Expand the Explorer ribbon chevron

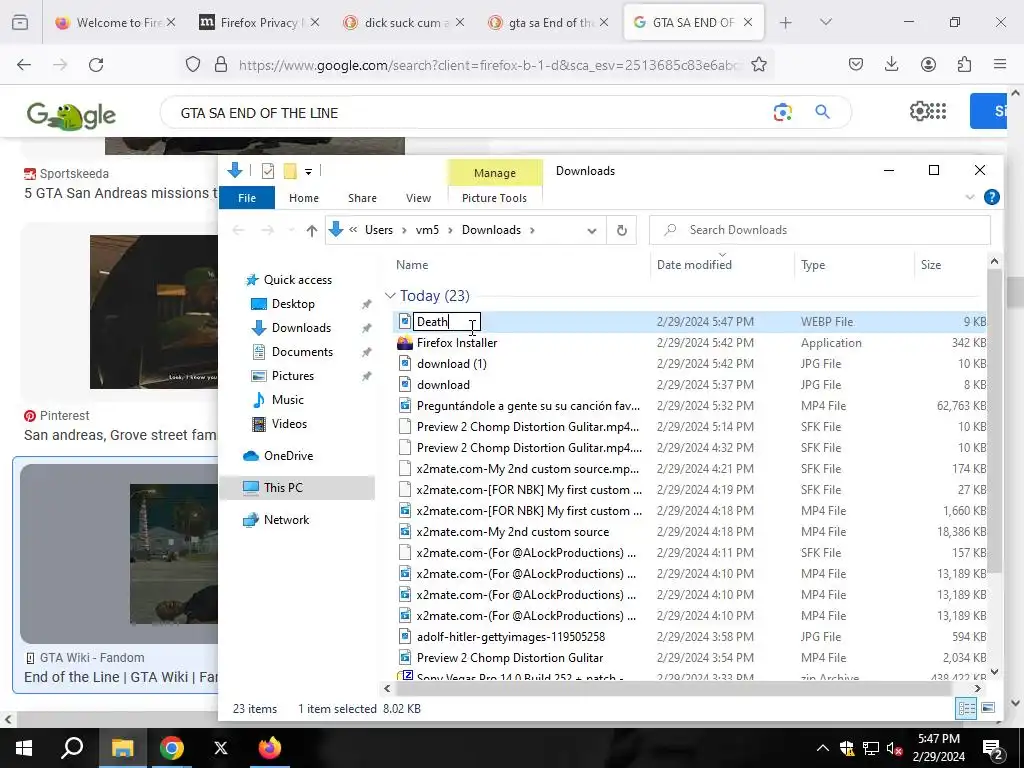pos(969,197)
